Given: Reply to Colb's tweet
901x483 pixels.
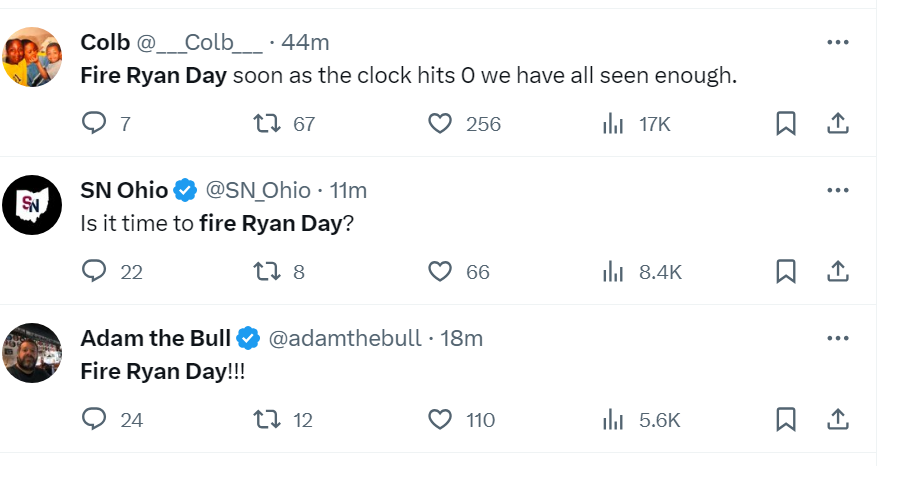Looking at the screenshot, I should (94, 123).
